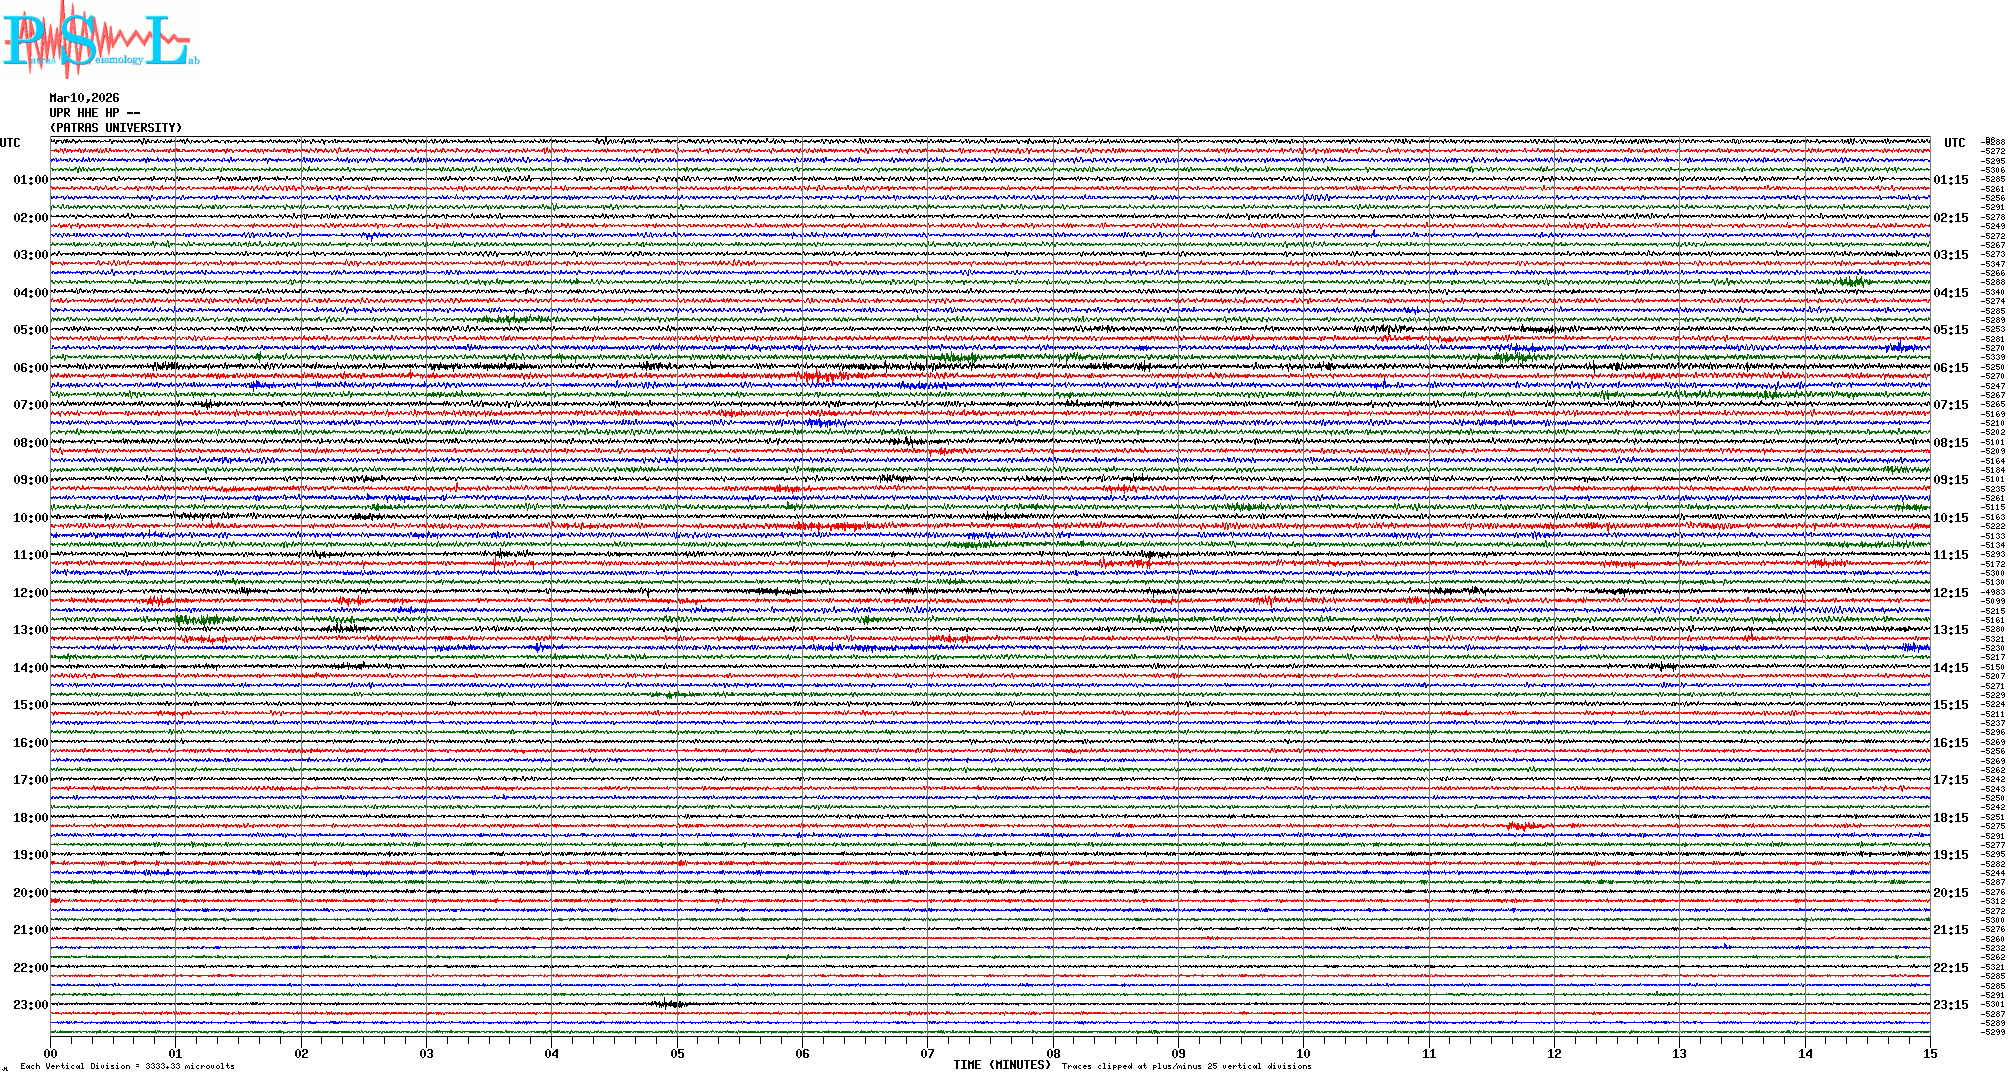Click the TIME (MINUTES) axis title

coord(1001,1065)
